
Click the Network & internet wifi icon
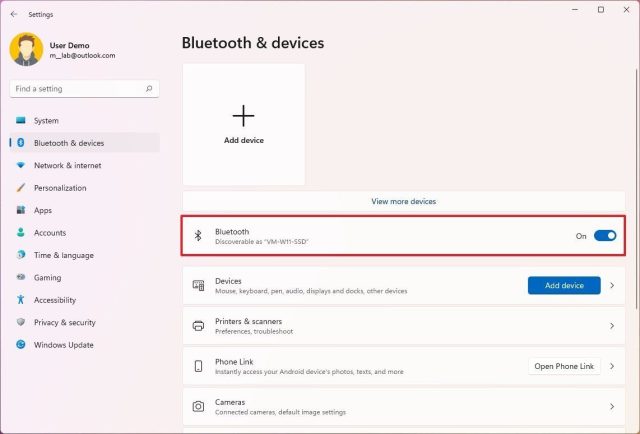coord(20,165)
